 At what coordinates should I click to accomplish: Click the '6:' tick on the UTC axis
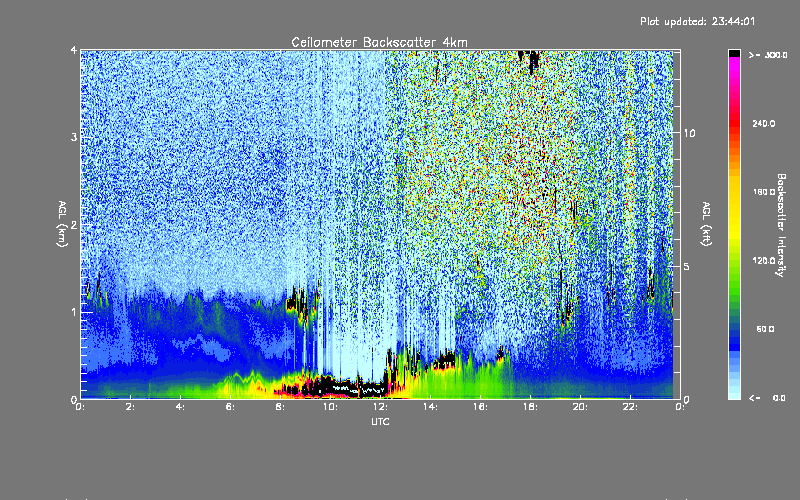point(231,407)
